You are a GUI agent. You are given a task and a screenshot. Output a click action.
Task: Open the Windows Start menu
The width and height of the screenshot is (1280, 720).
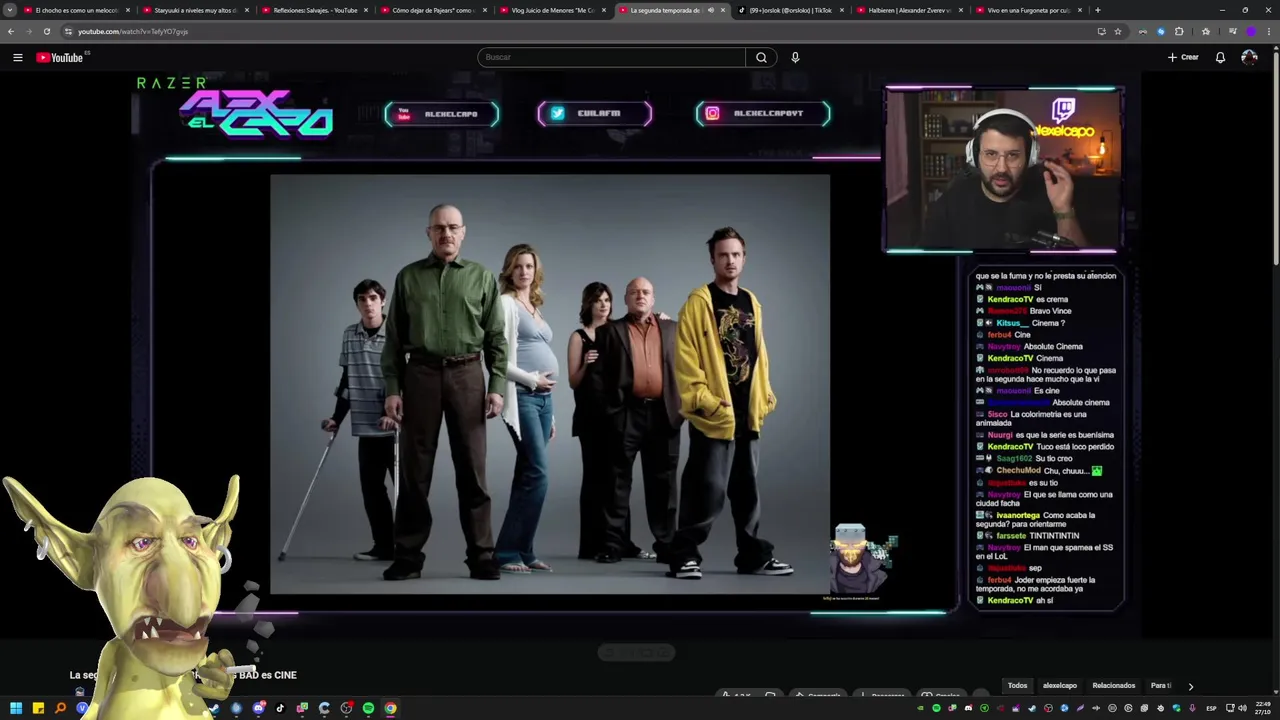16,708
